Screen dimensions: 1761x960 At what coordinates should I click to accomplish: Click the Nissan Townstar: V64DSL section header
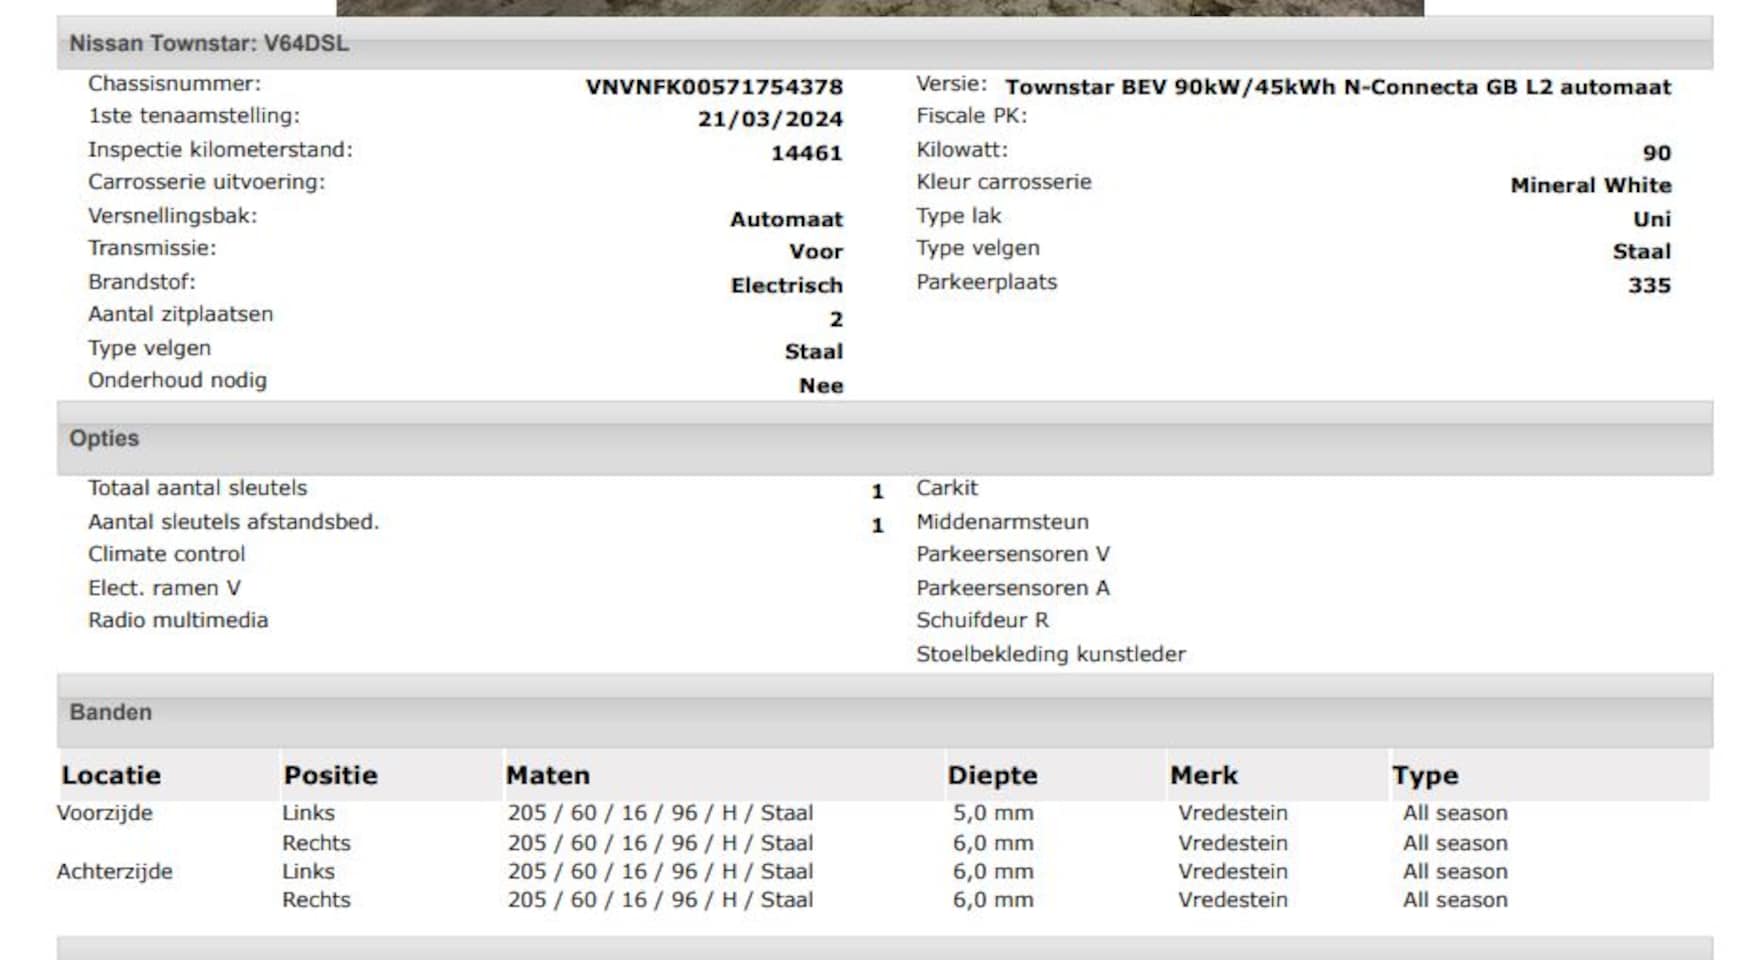click(x=209, y=44)
